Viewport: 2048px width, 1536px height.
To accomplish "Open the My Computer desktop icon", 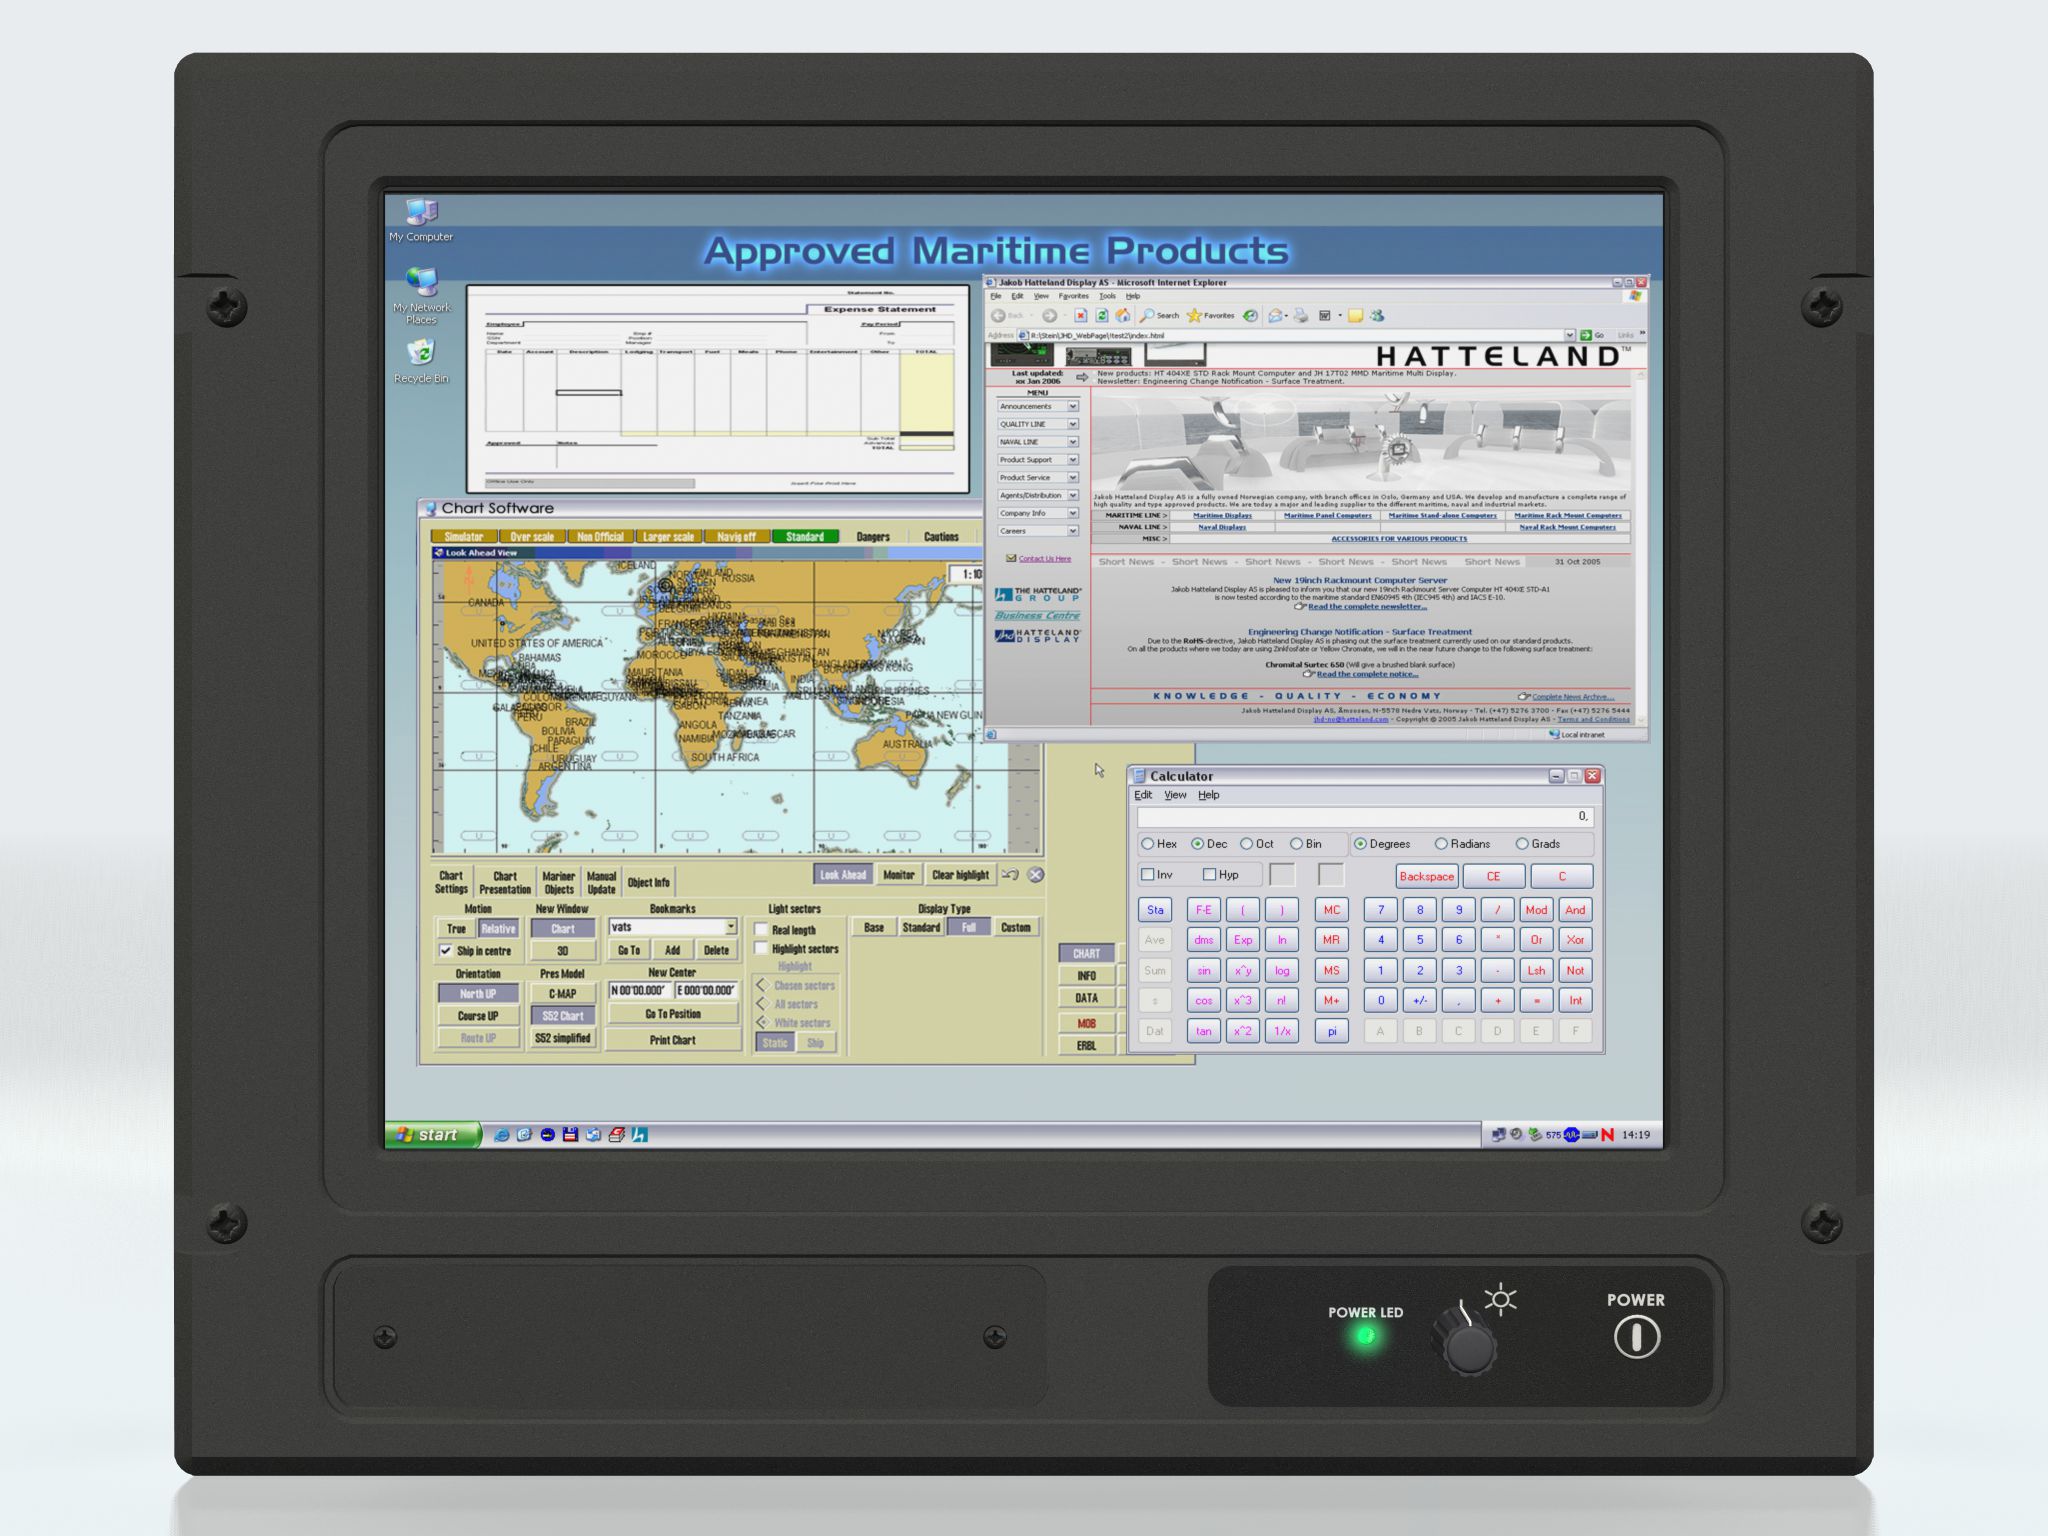I will [421, 213].
